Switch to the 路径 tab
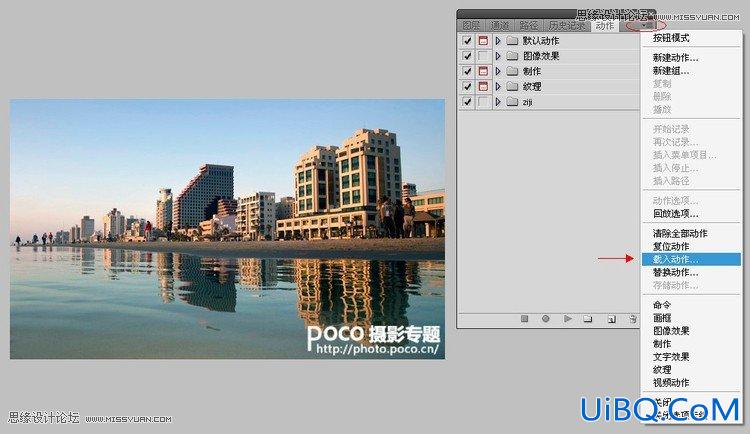 (529, 26)
